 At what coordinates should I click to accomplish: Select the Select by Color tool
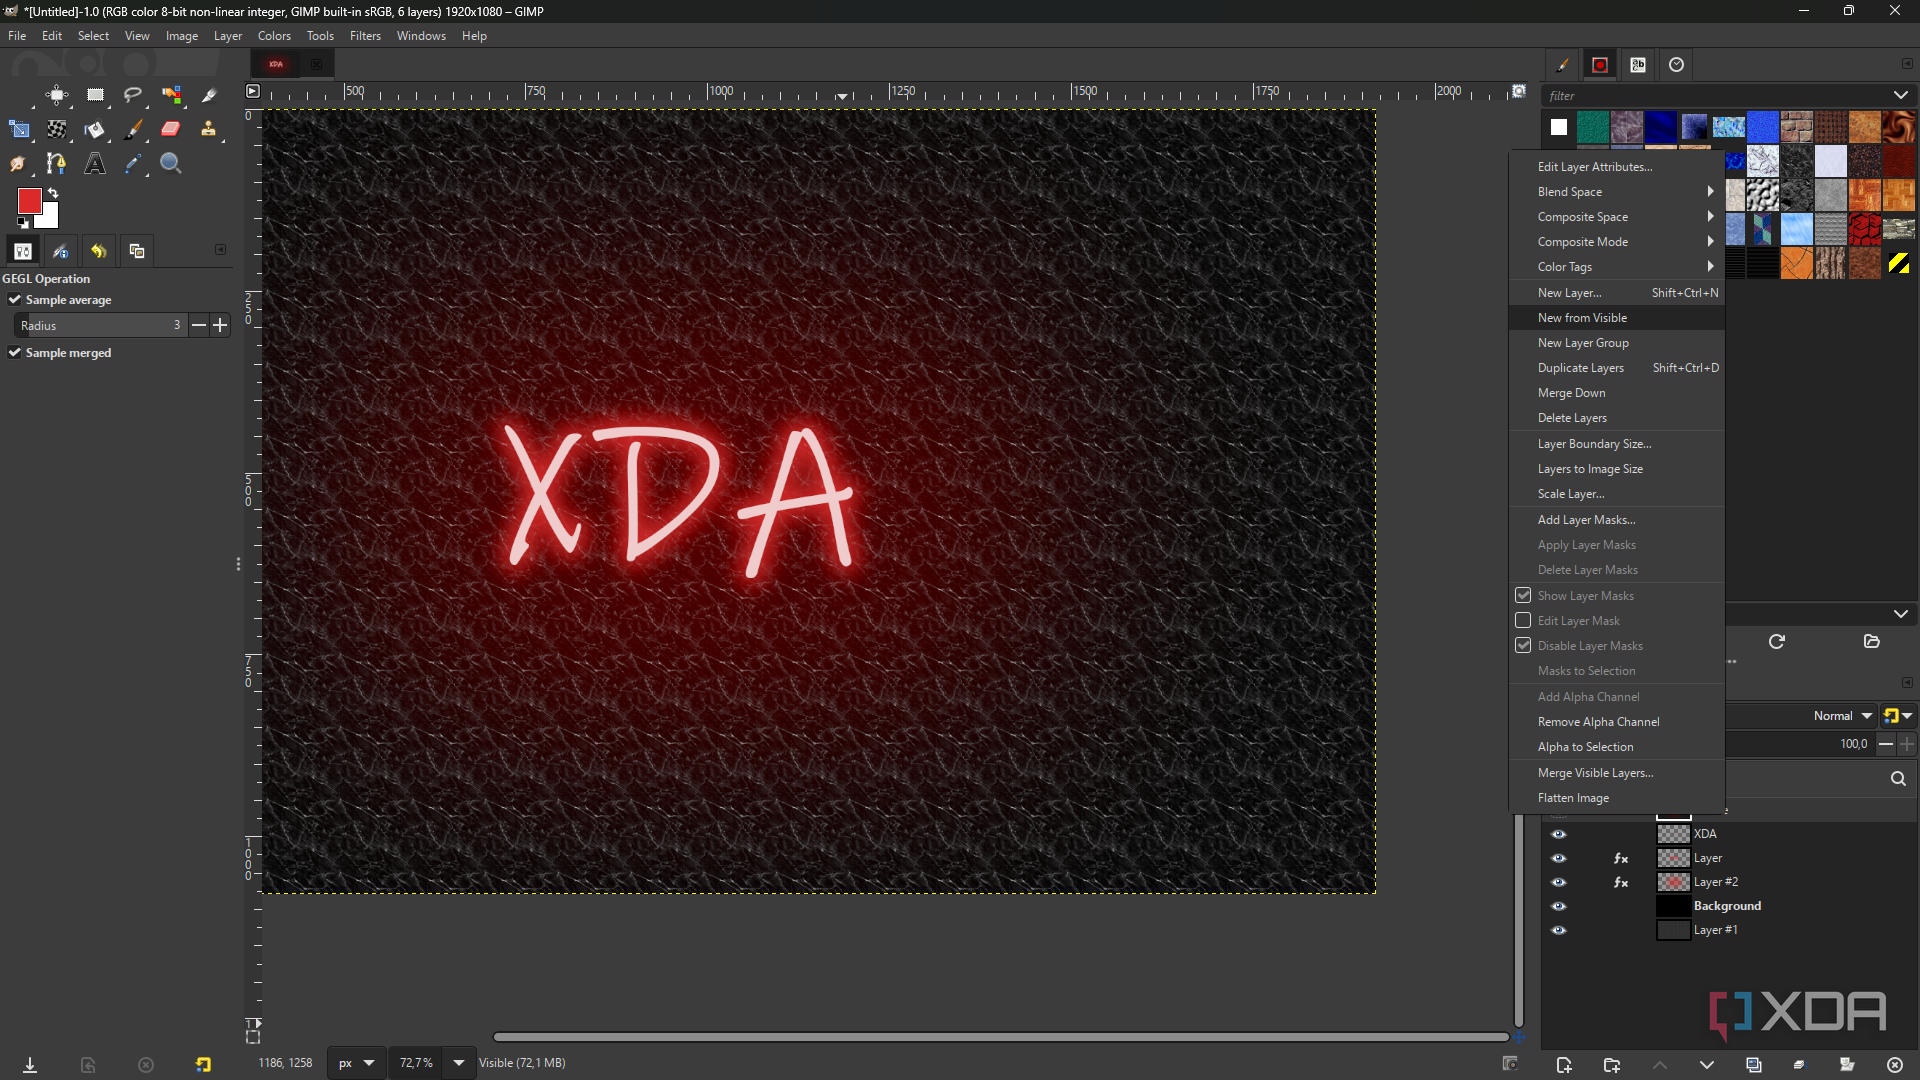[x=172, y=95]
